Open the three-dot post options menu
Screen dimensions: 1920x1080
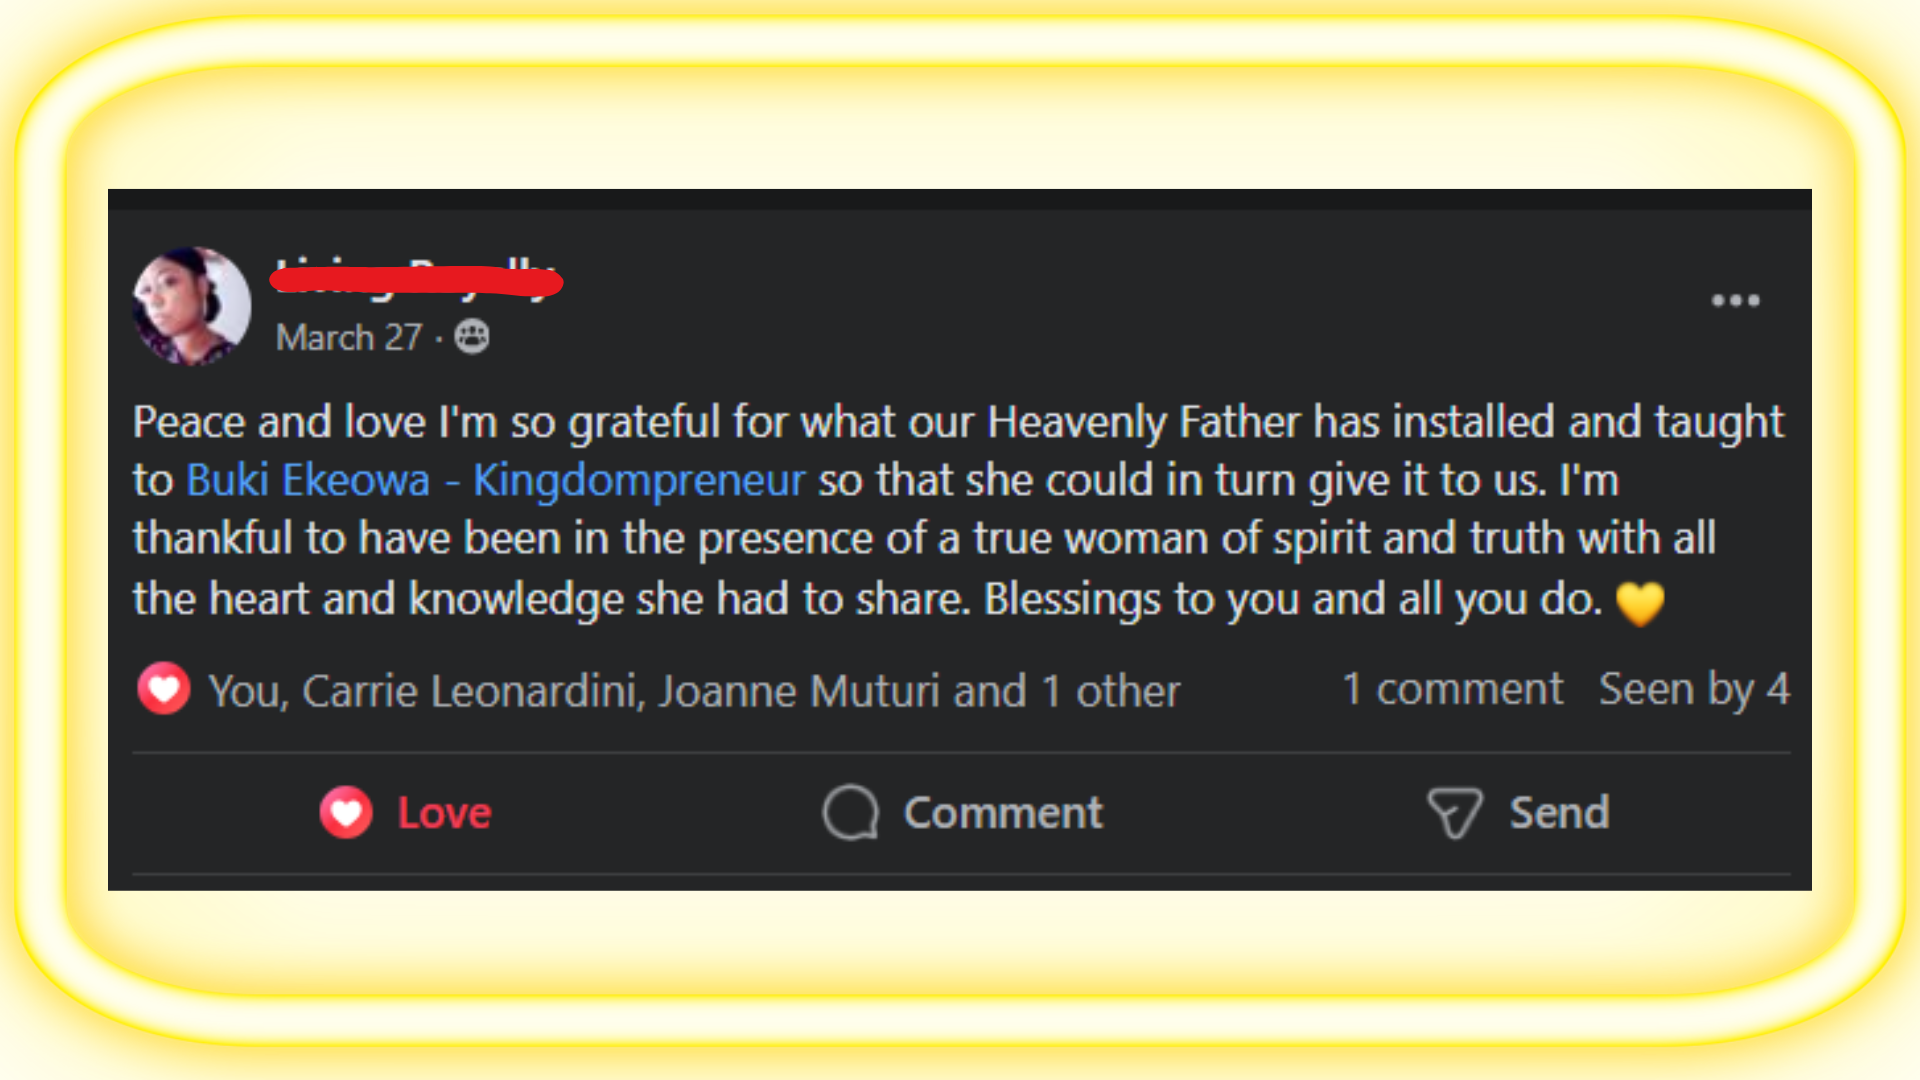point(1735,300)
